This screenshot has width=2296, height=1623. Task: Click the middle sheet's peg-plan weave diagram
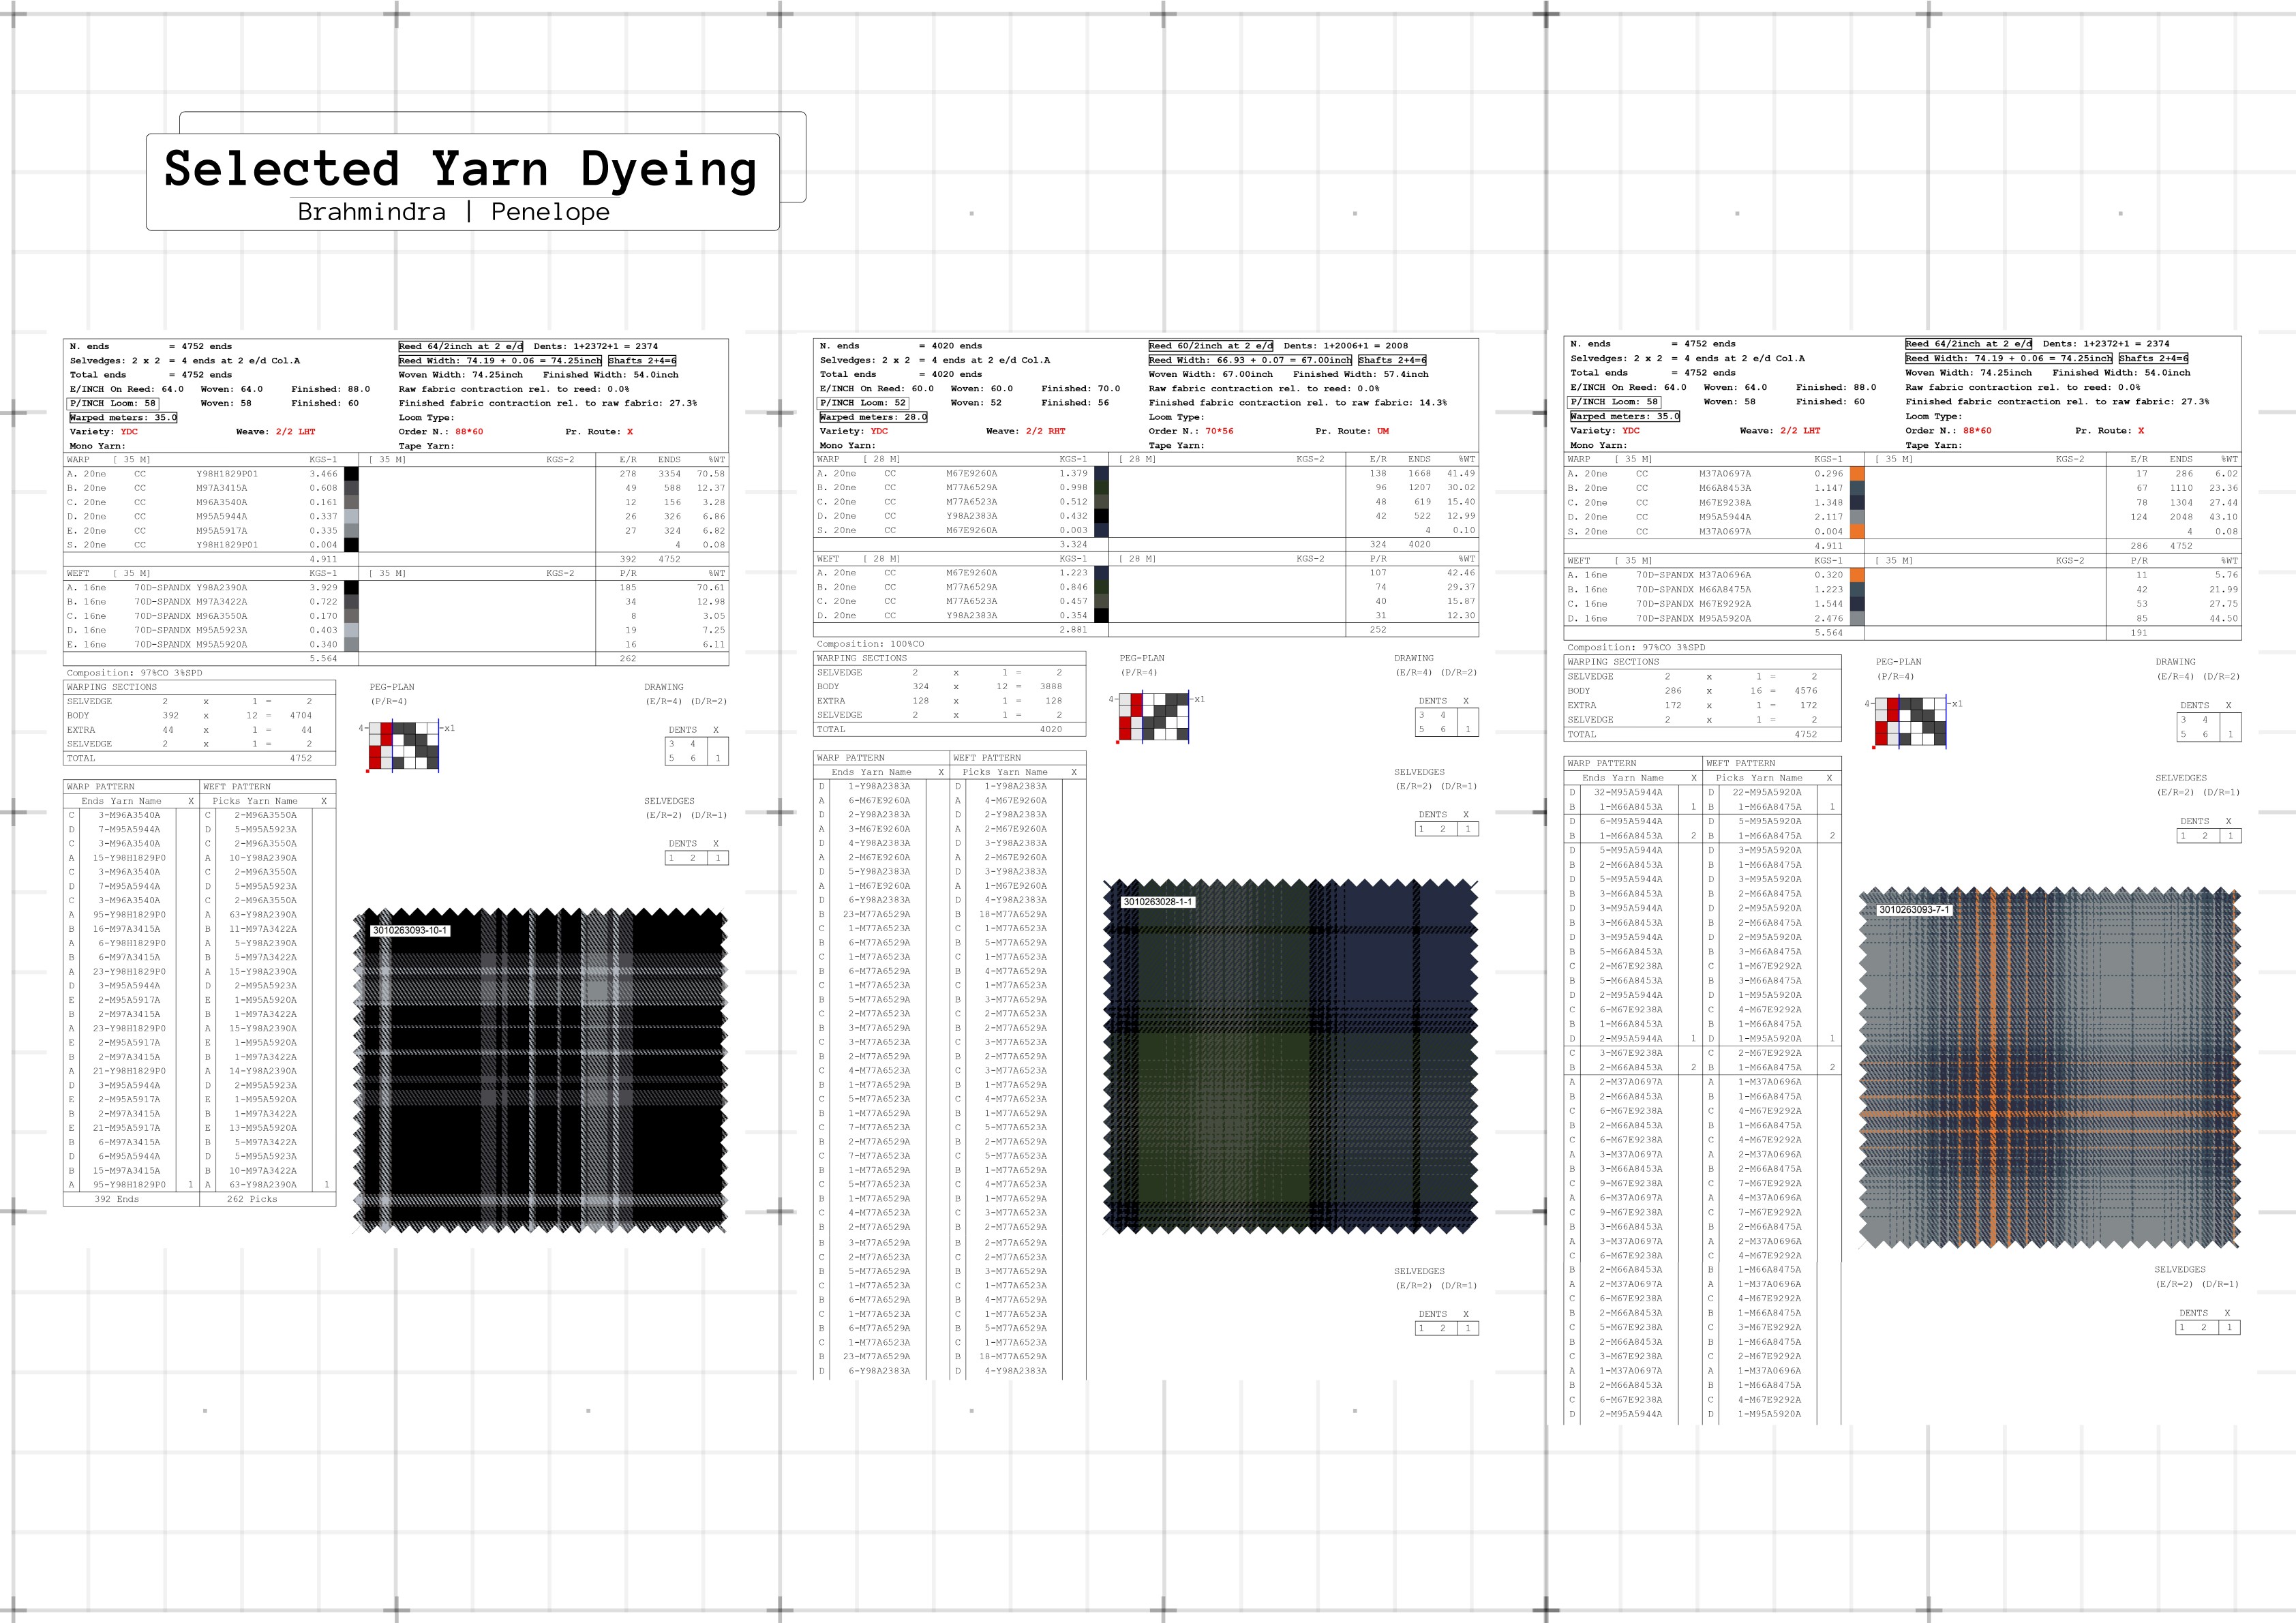(x=1153, y=716)
